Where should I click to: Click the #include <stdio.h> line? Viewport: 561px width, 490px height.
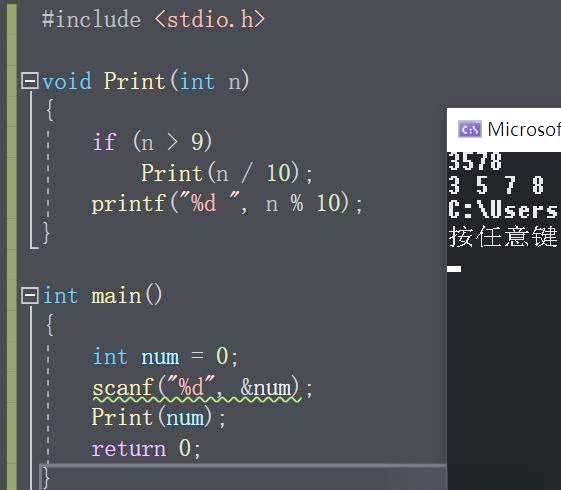tap(153, 19)
